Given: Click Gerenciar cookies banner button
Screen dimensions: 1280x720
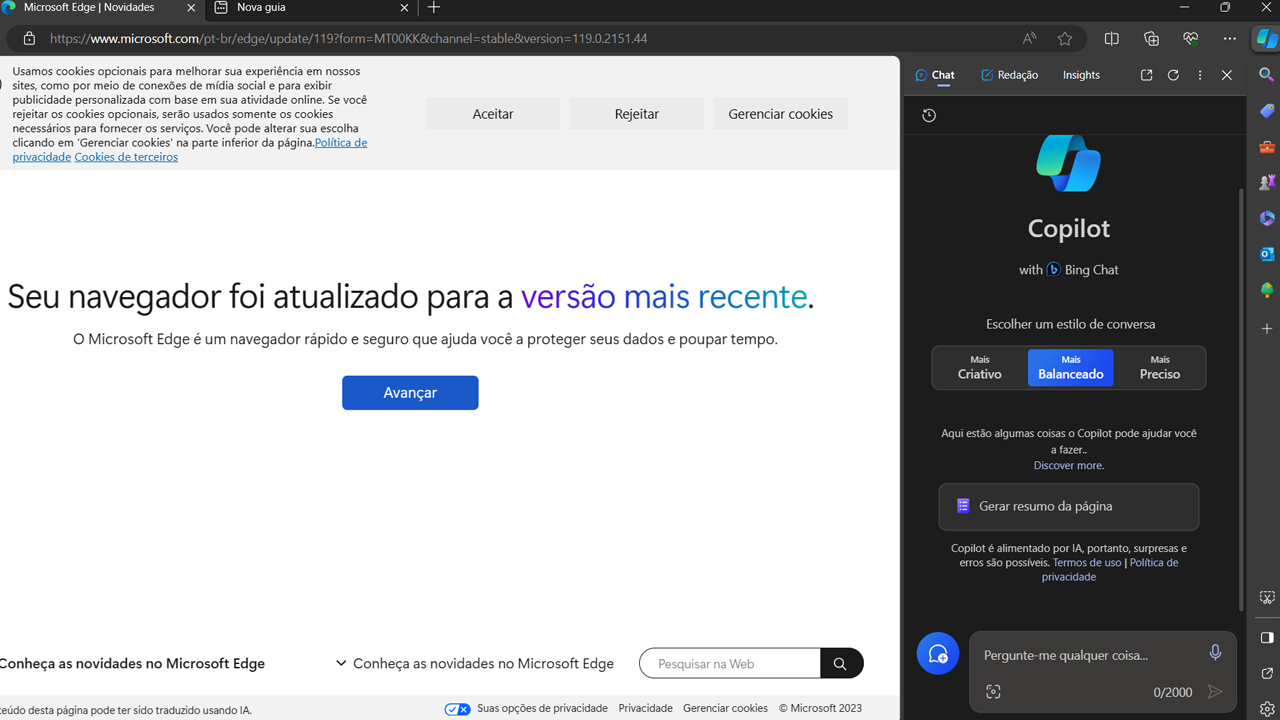Looking at the screenshot, I should tap(781, 114).
